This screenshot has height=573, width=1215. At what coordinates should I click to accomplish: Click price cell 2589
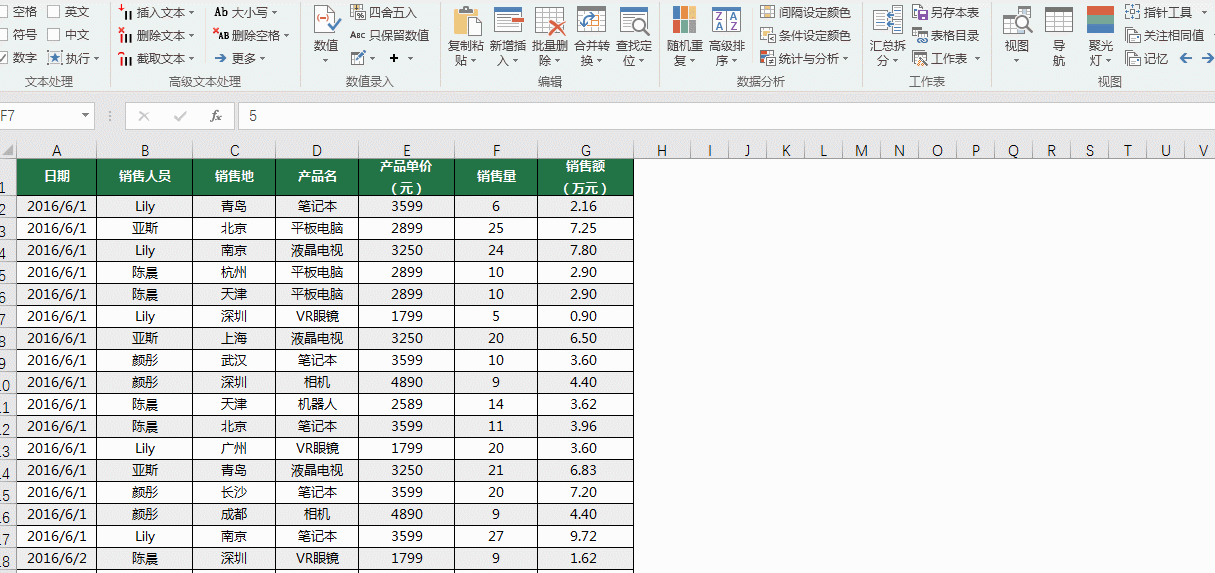pos(406,404)
